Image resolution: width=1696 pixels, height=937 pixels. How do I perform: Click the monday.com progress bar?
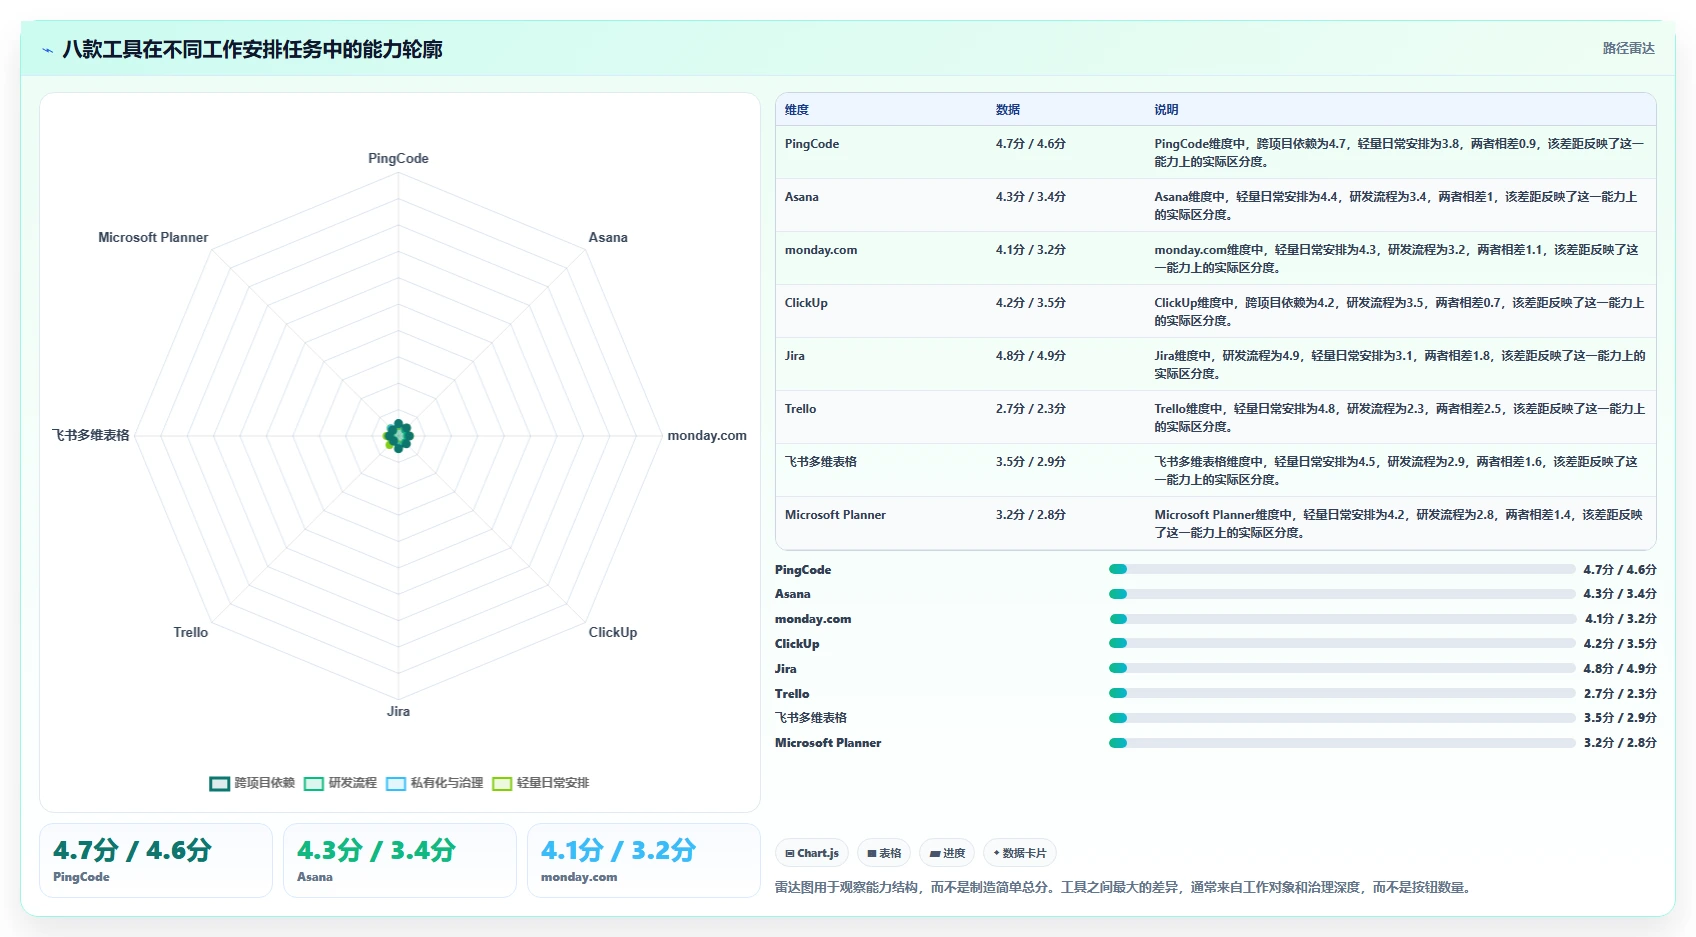click(1342, 619)
